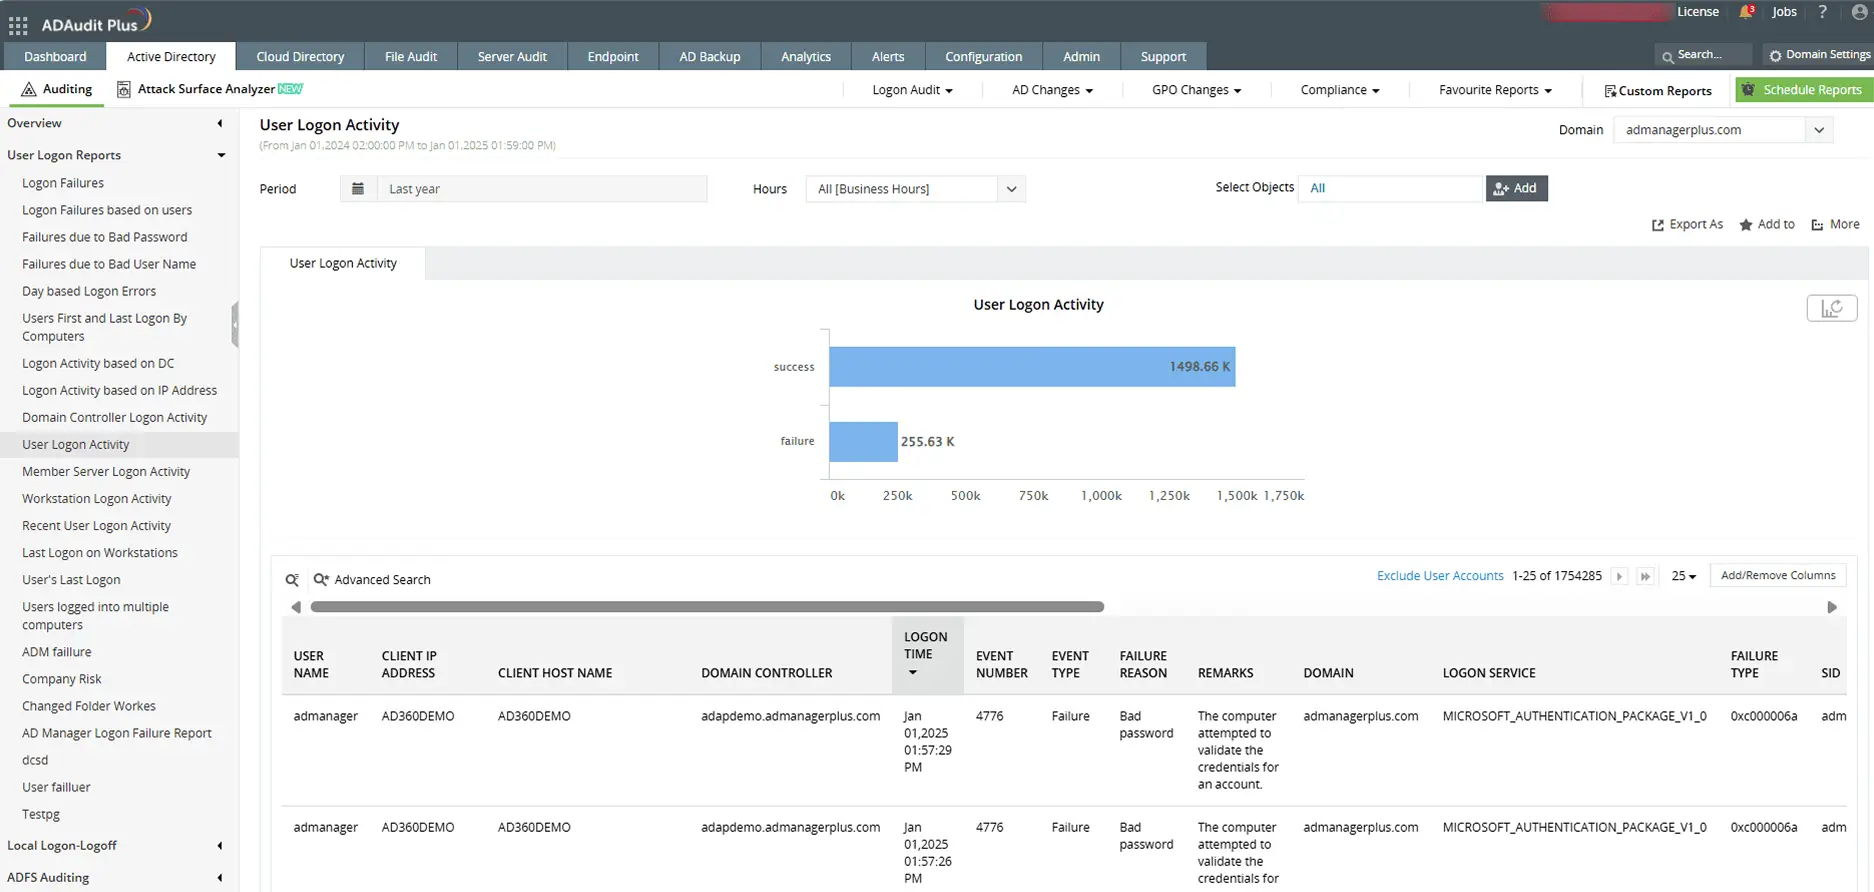This screenshot has width=1874, height=892.
Task: Open the More options
Action: tap(1835, 225)
